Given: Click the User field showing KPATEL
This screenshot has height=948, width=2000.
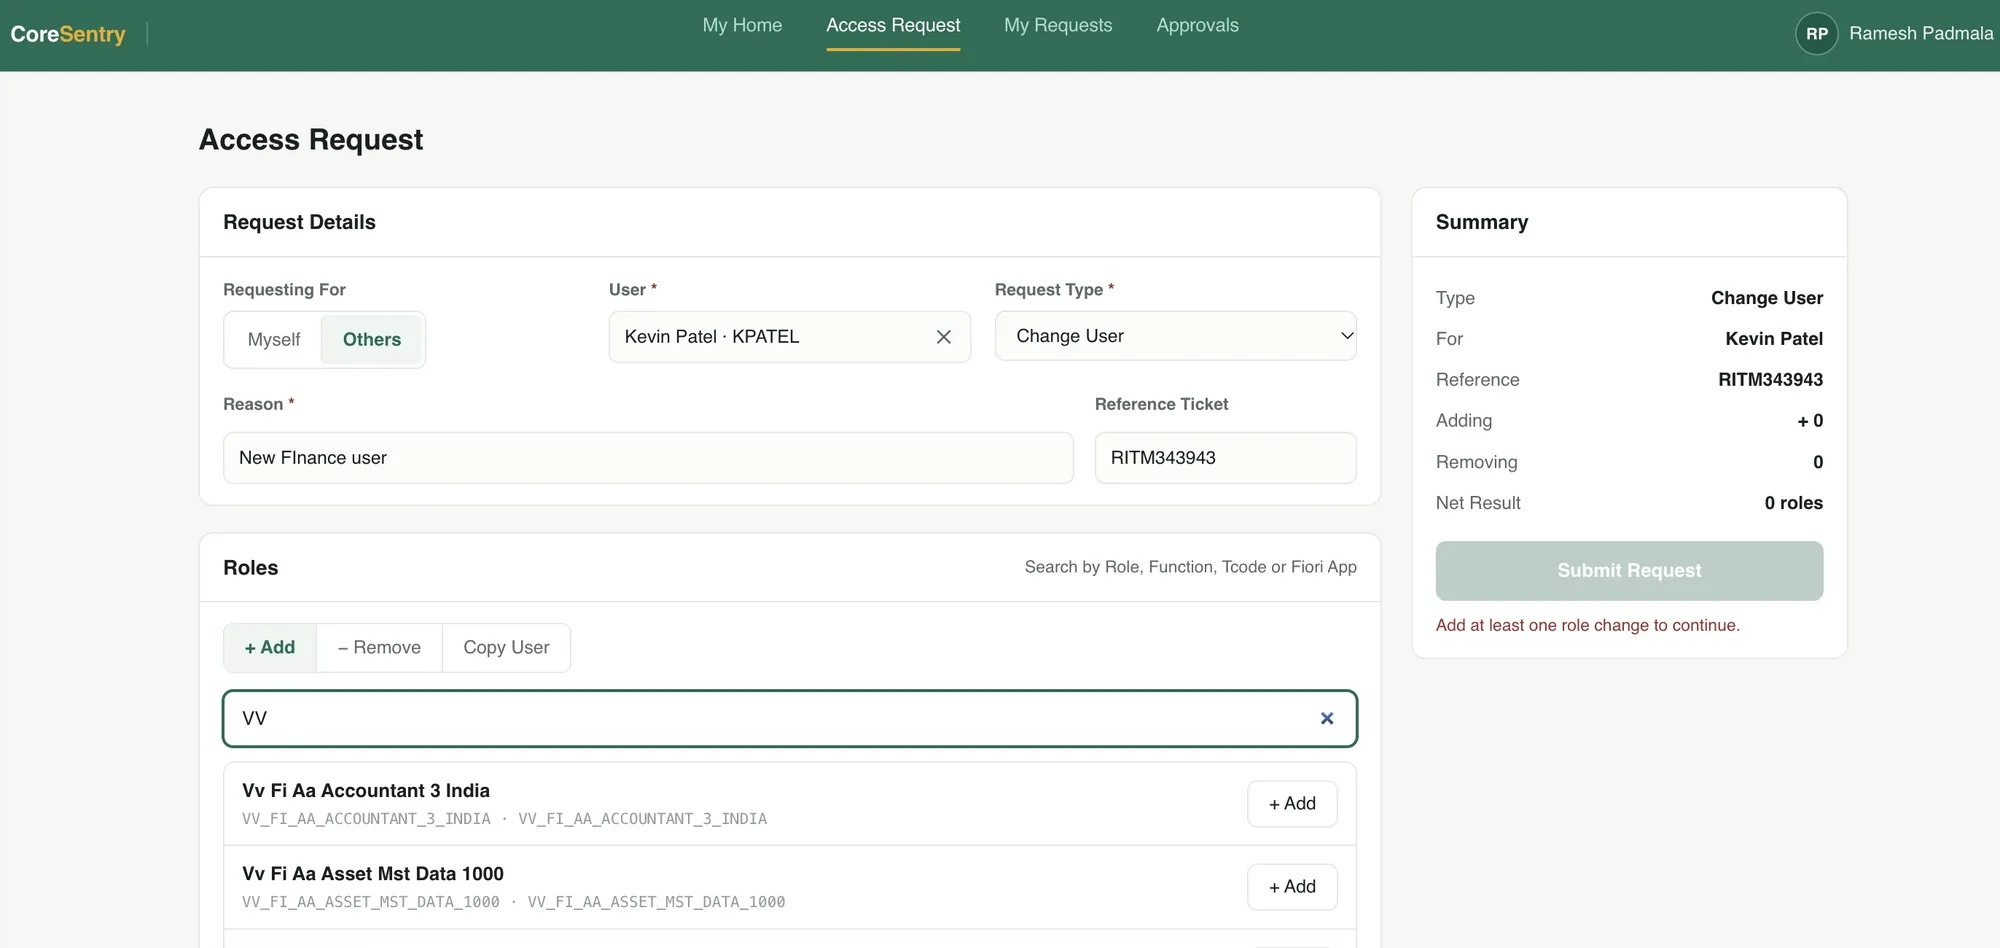Looking at the screenshot, I should pos(789,337).
